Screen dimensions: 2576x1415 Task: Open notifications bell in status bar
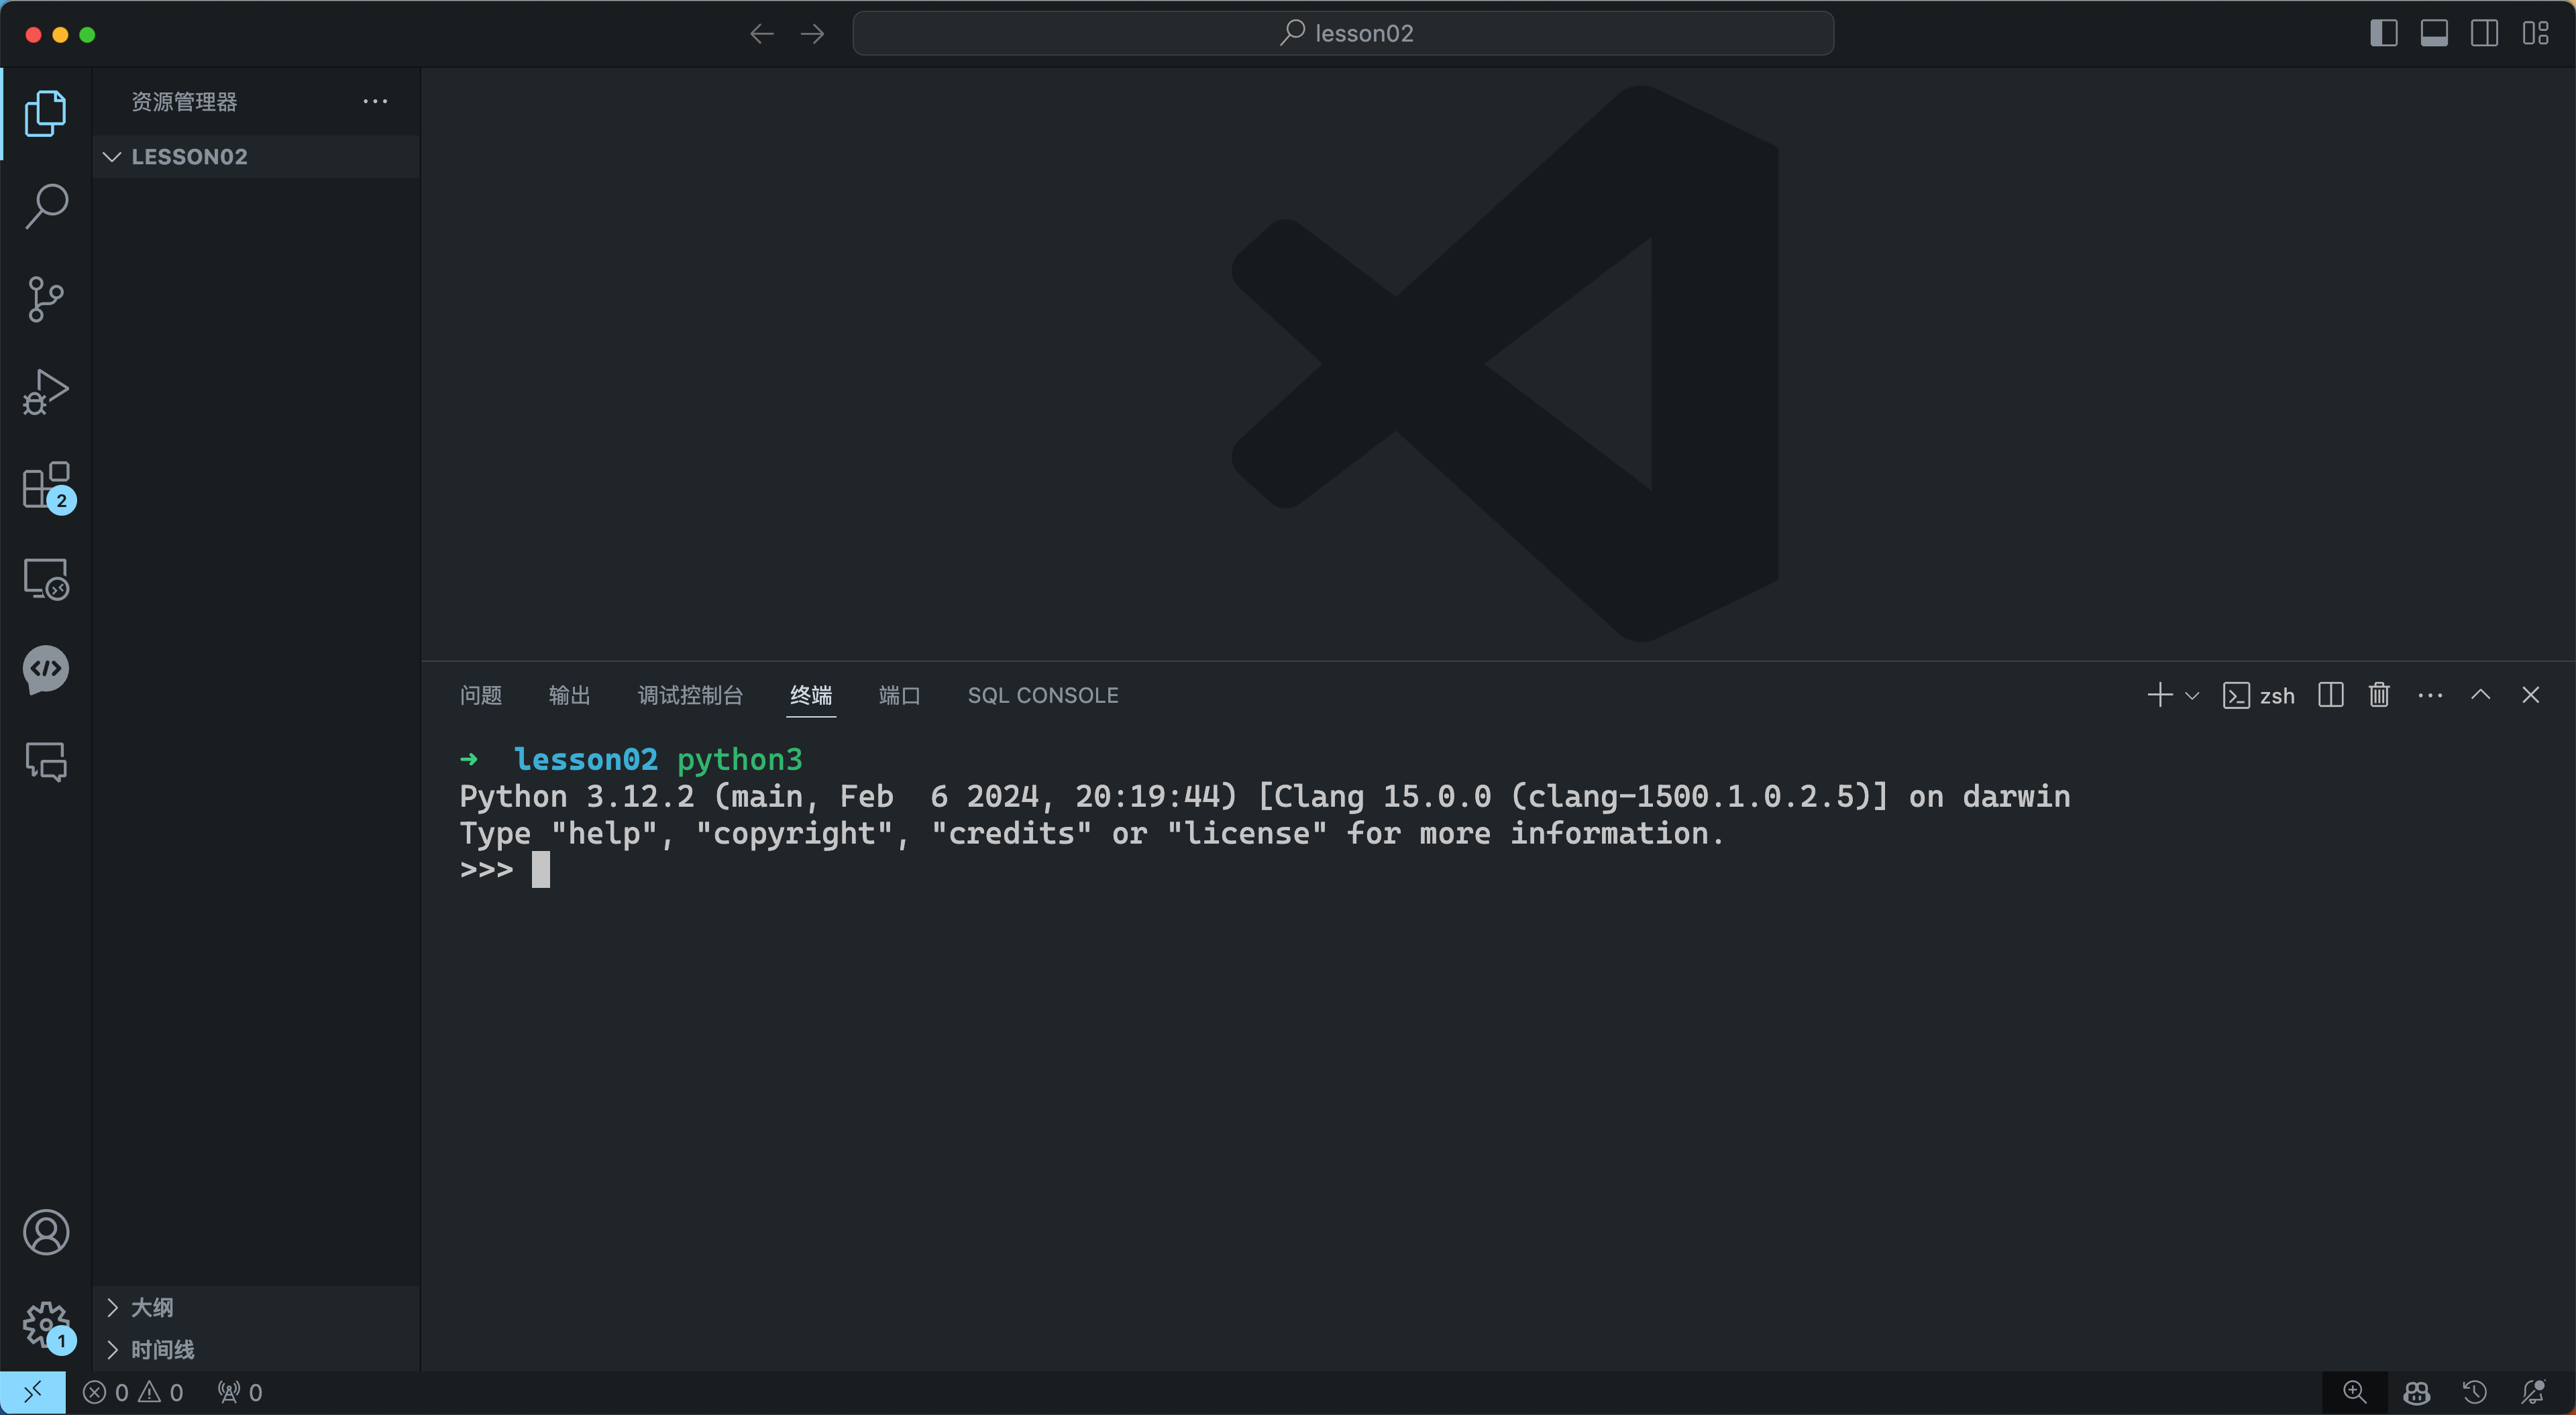pyautogui.click(x=2533, y=1392)
